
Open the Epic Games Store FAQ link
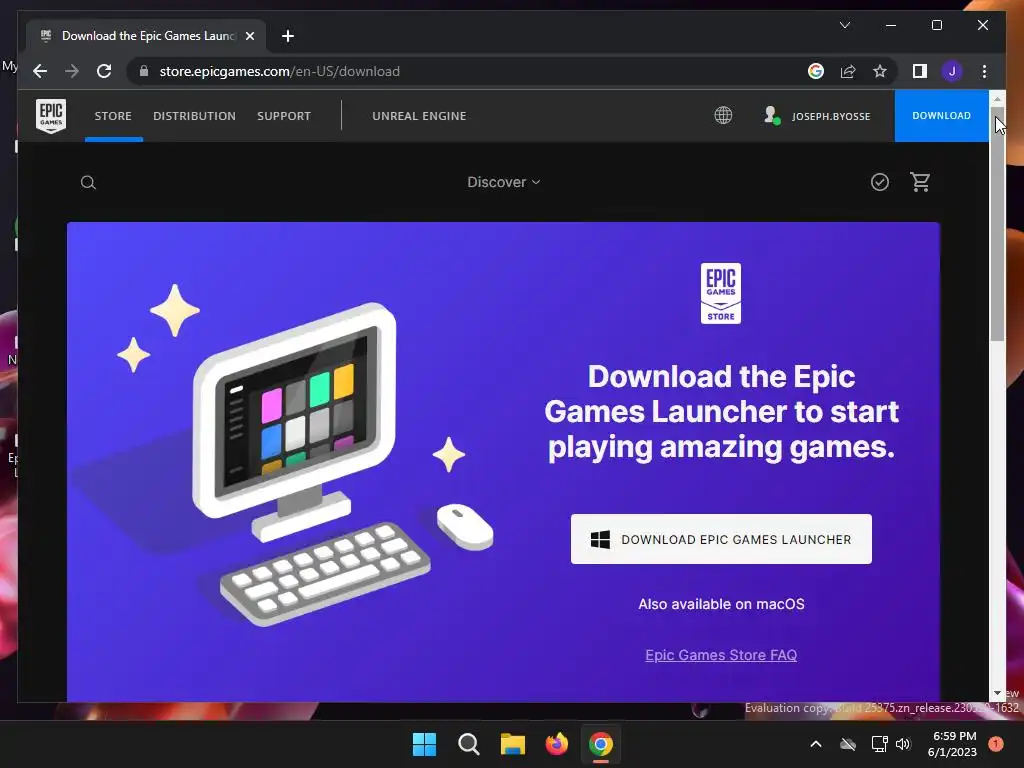click(721, 655)
